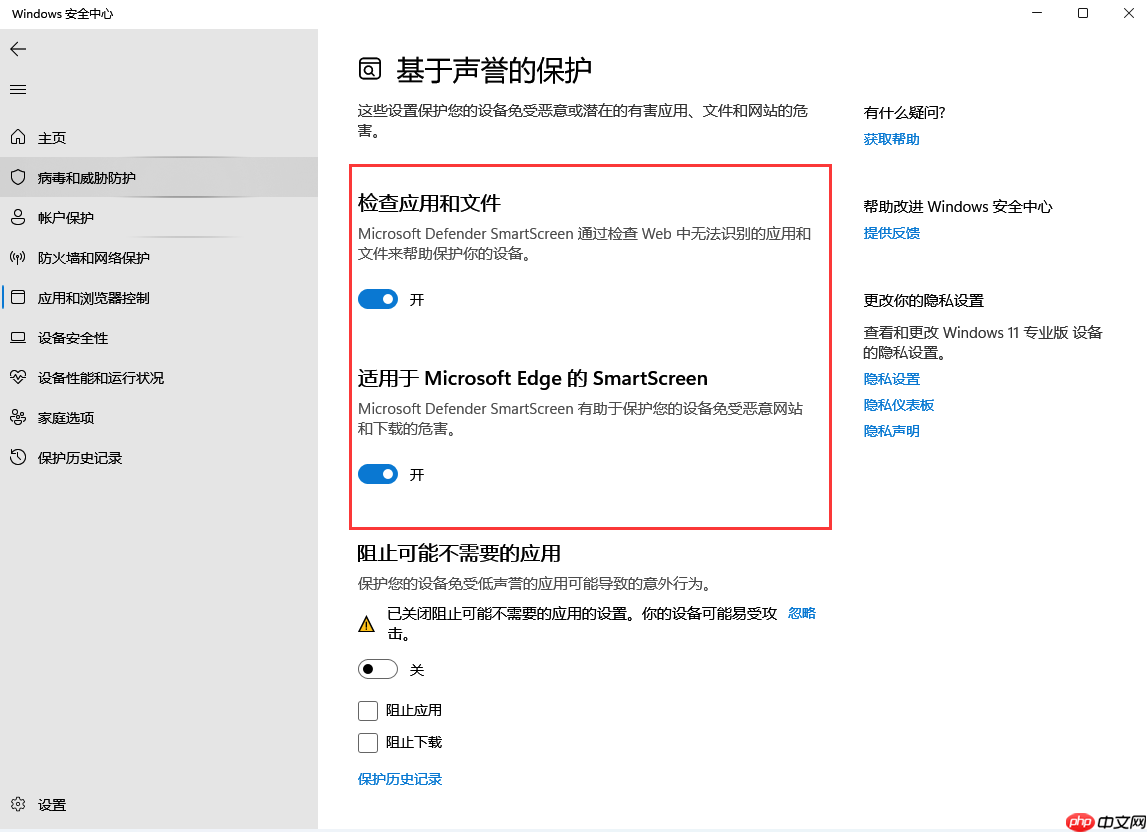Click the 忽略 link in the warning
The width and height of the screenshot is (1147, 832).
pyautogui.click(x=801, y=612)
